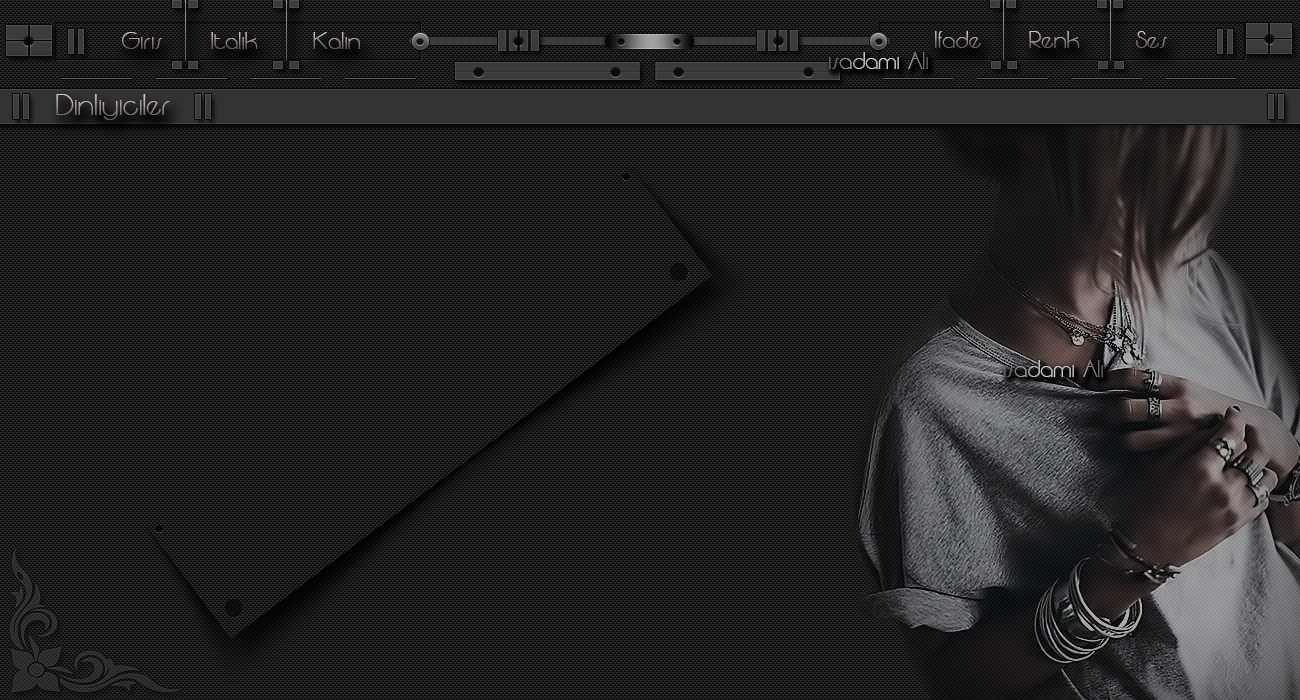Screen dimensions: 1300x700
Task: Toggle Kalın bold formatting
Action: click(x=336, y=41)
